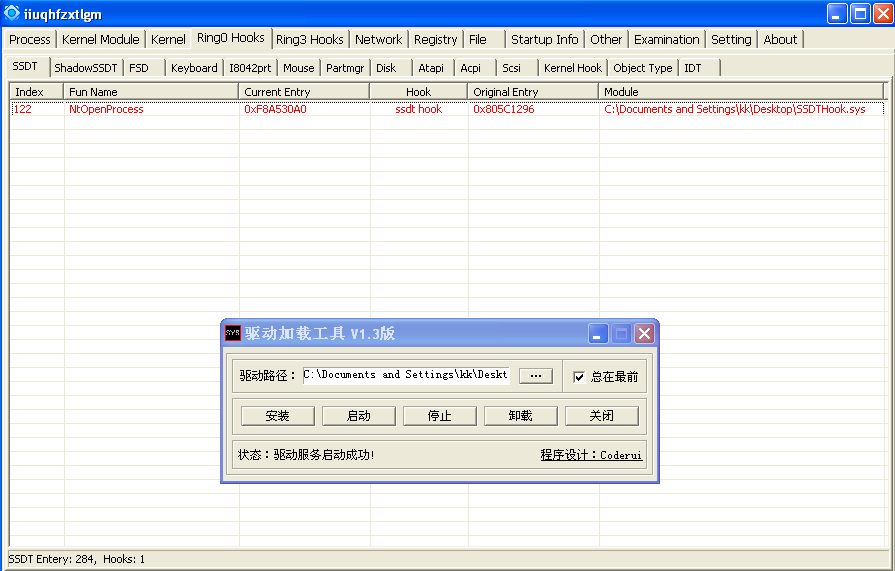
Task: Toggle 总在最前 always-on-top checkbox
Action: point(579,377)
